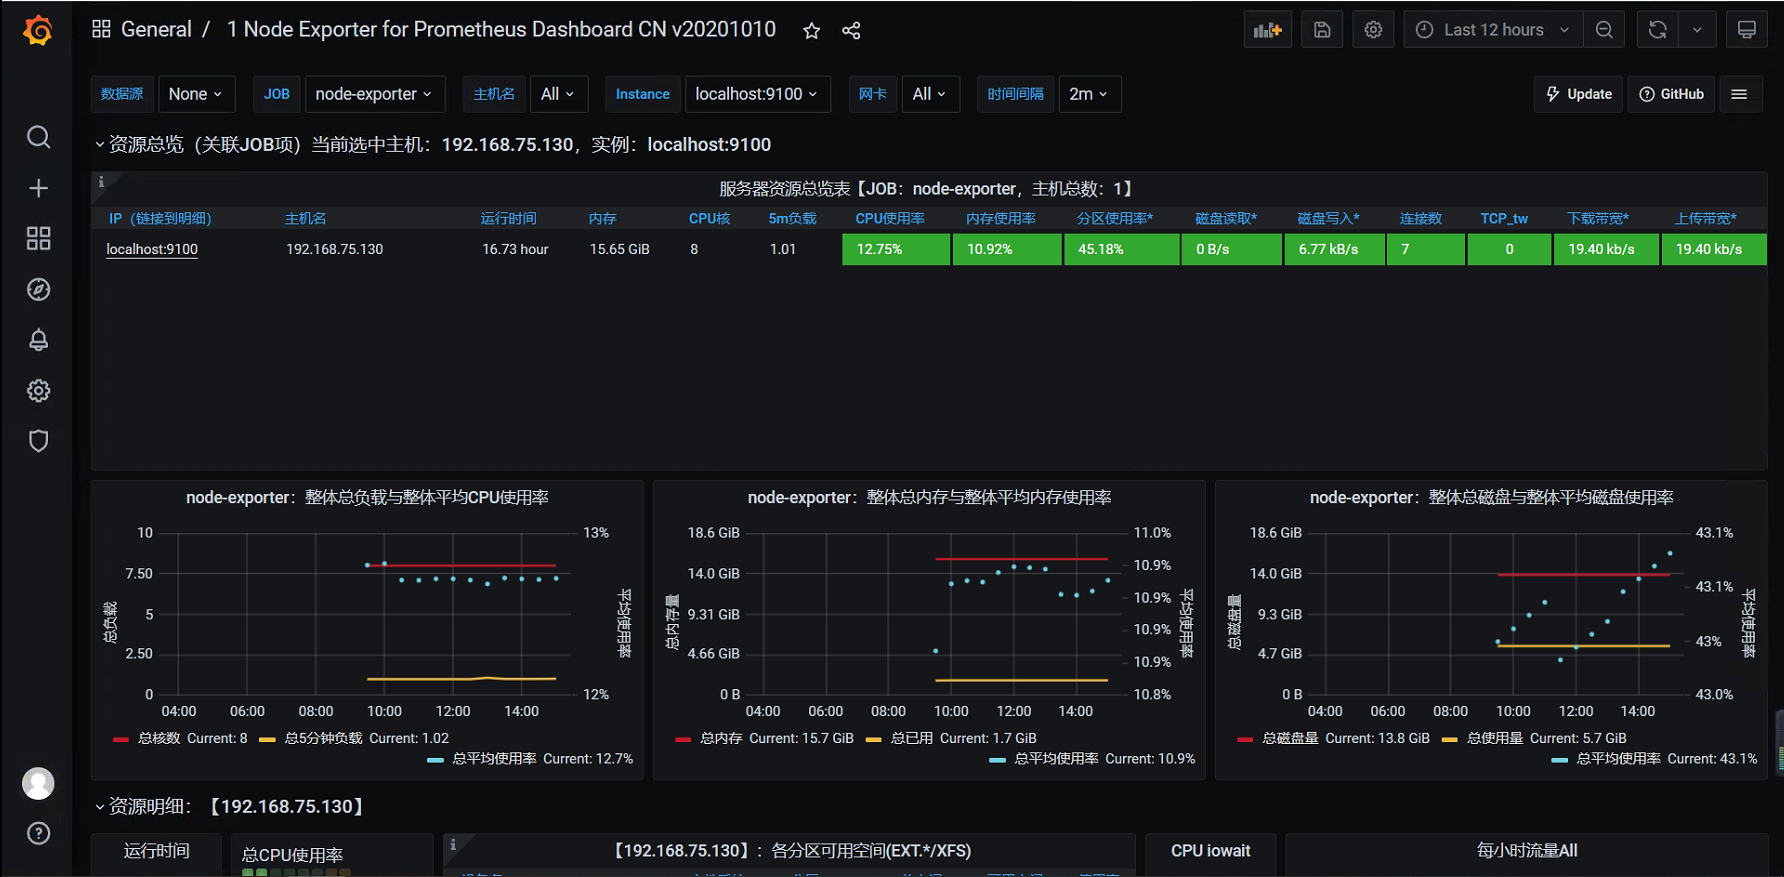Click the Add panel icon
The height and width of the screenshot is (877, 1784).
click(x=1267, y=30)
